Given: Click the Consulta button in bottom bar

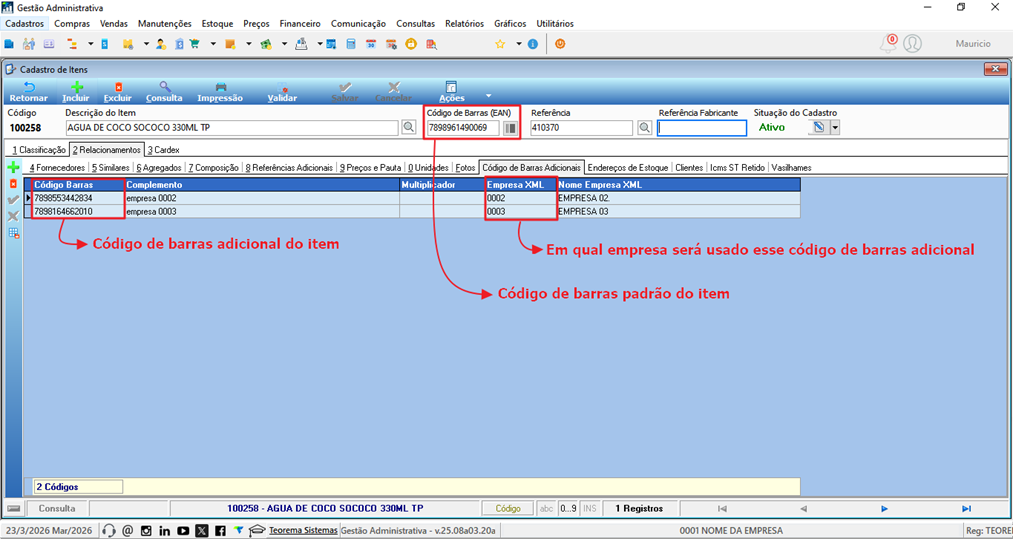Looking at the screenshot, I should (x=57, y=509).
